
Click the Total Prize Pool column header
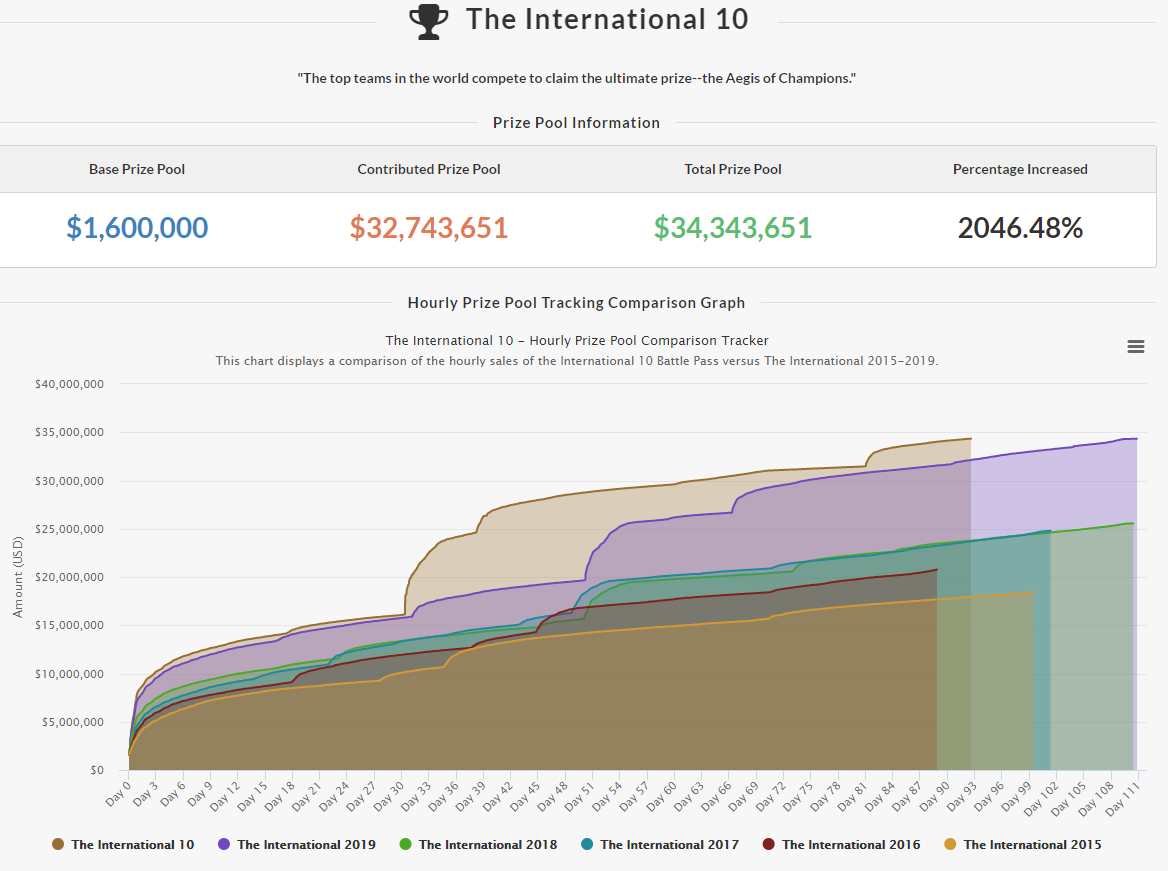(733, 169)
